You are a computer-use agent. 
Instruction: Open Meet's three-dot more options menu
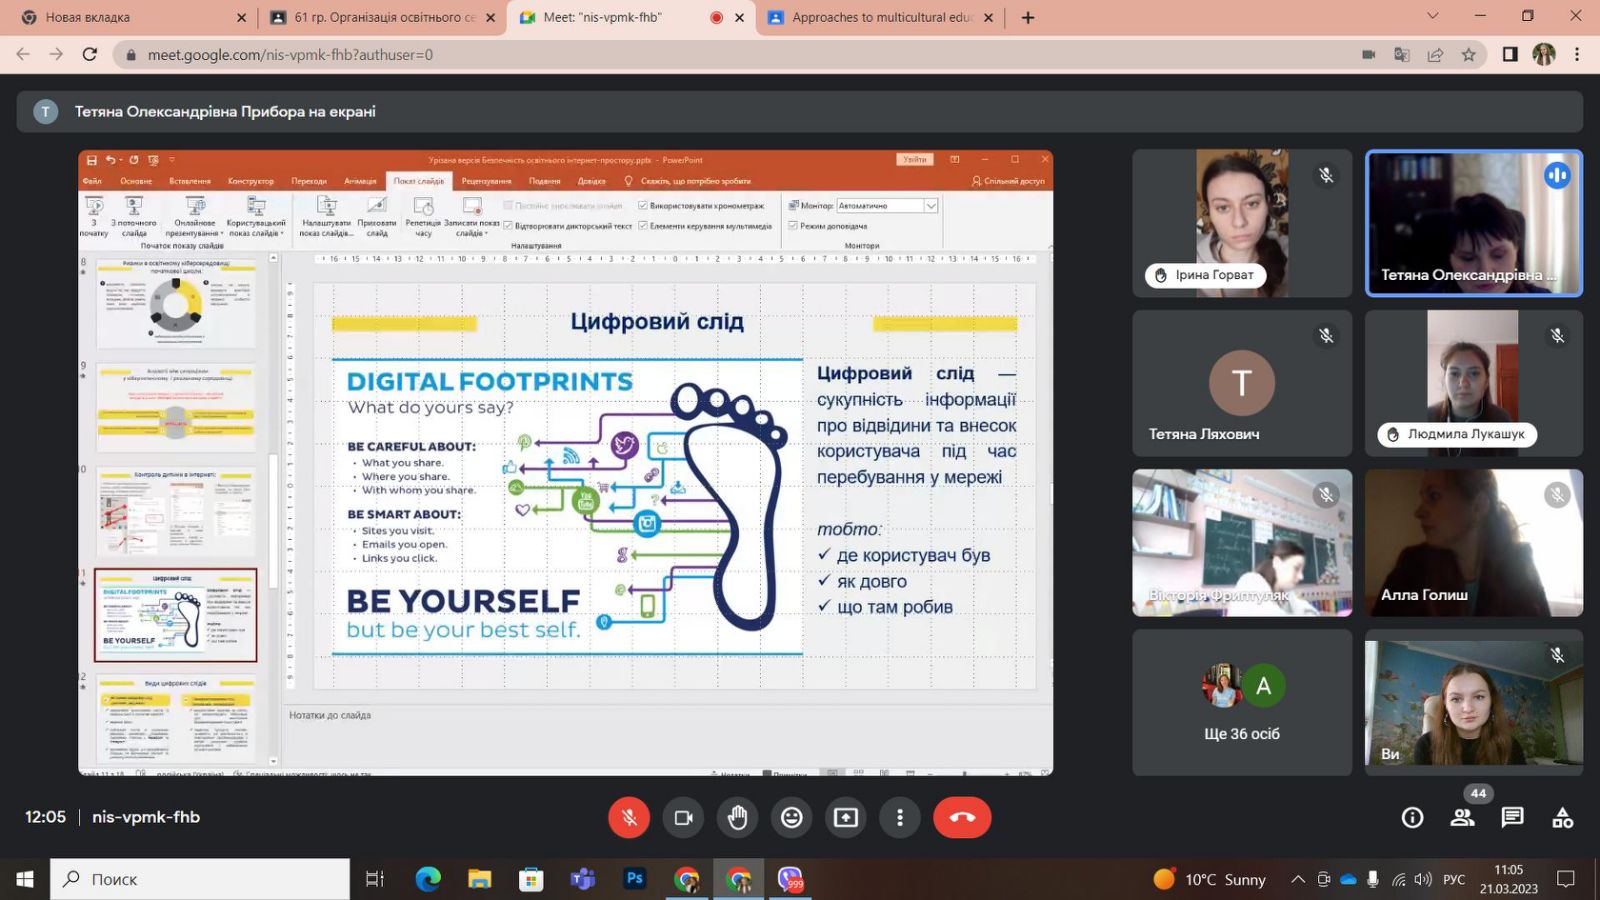(899, 818)
